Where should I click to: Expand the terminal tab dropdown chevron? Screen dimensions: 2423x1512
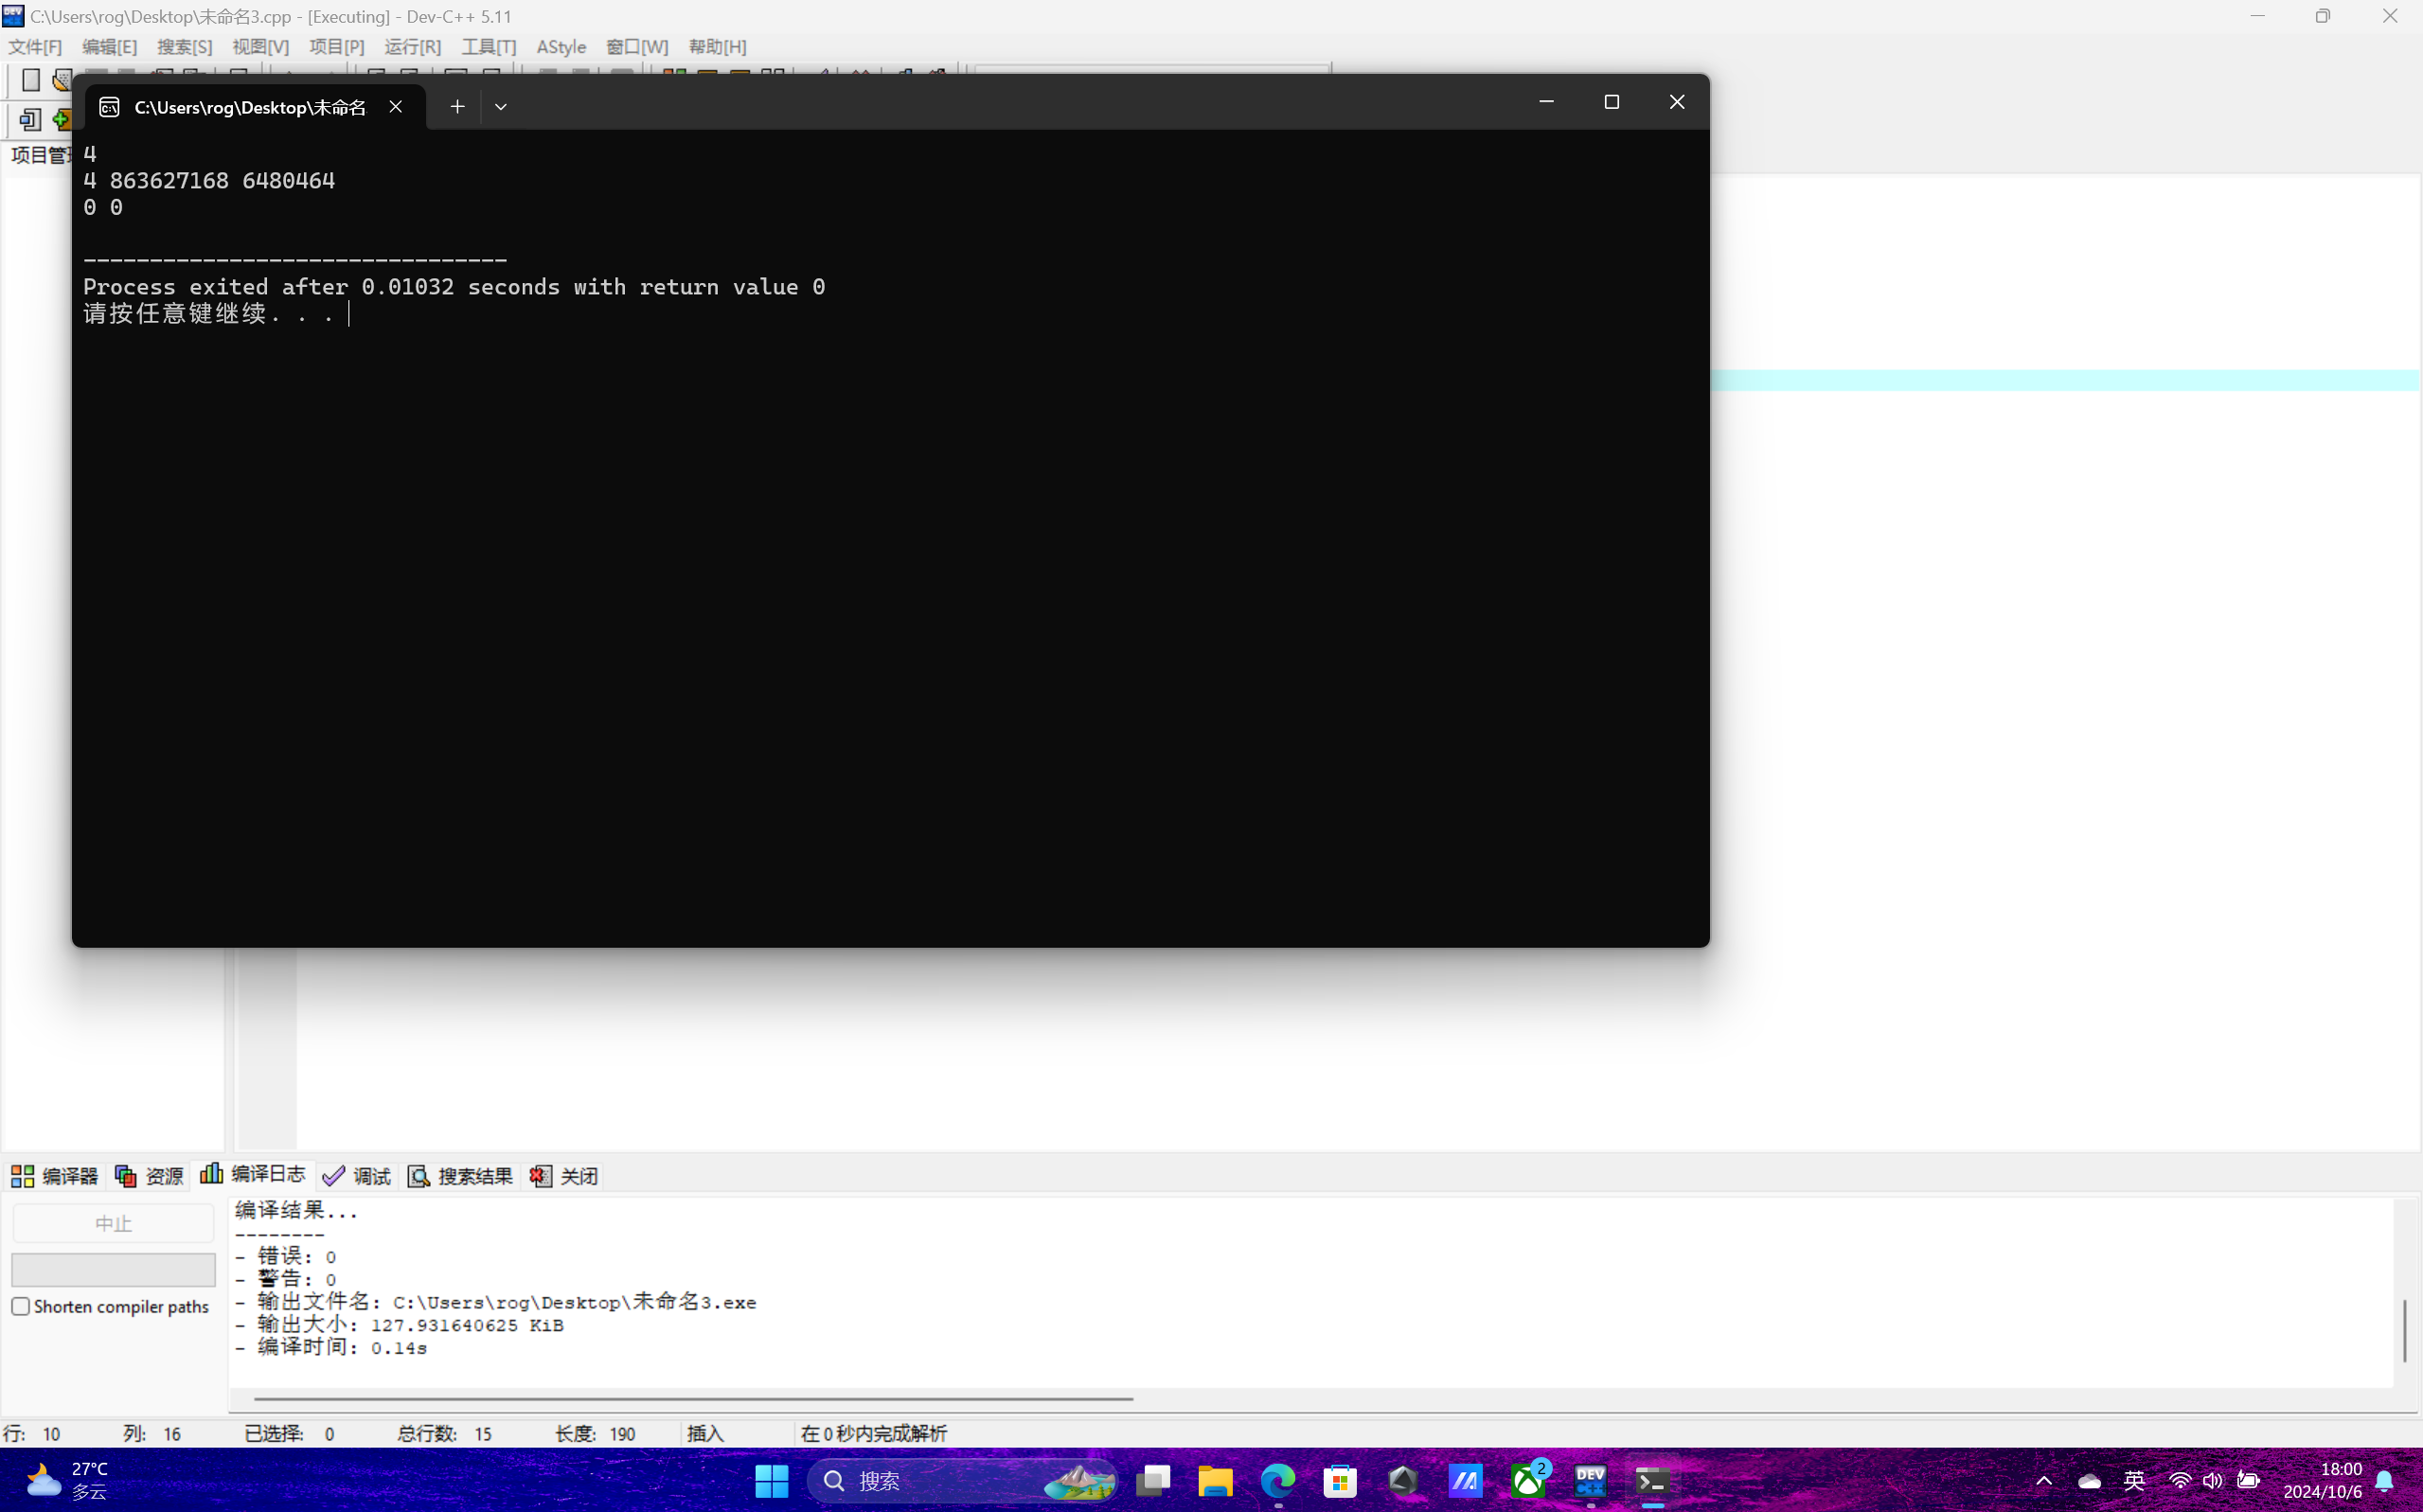point(501,106)
